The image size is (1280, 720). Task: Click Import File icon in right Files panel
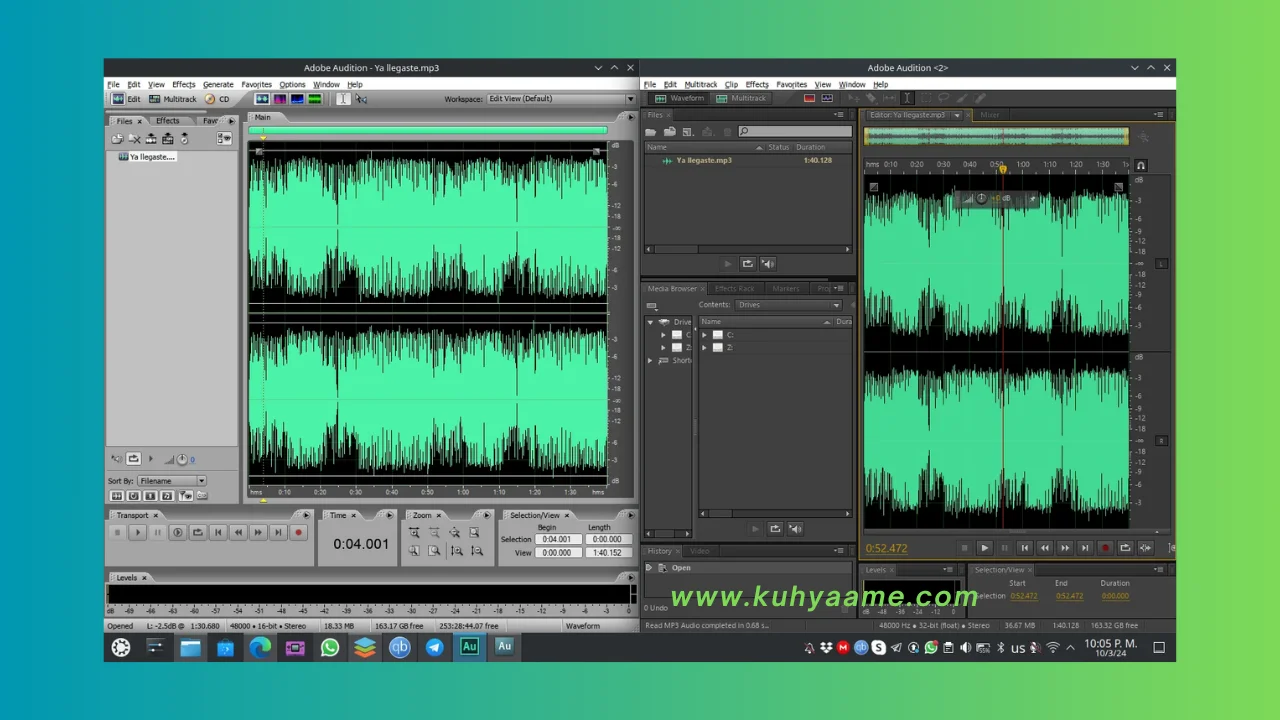pos(670,131)
